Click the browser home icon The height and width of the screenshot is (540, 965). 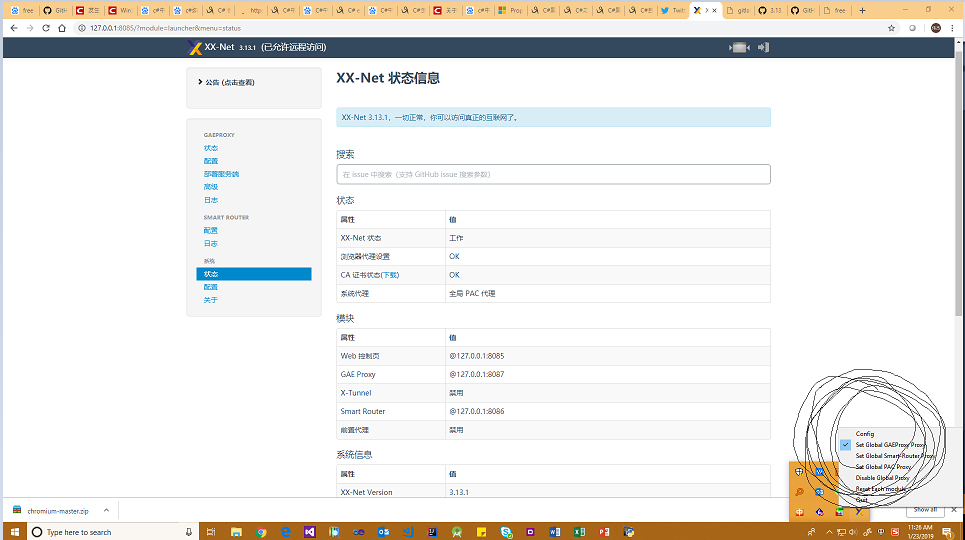[x=62, y=28]
